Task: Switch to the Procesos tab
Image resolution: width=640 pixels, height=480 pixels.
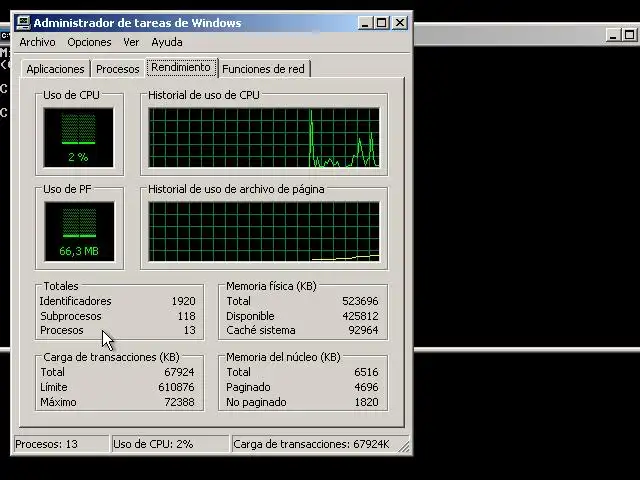Action: pos(118,69)
